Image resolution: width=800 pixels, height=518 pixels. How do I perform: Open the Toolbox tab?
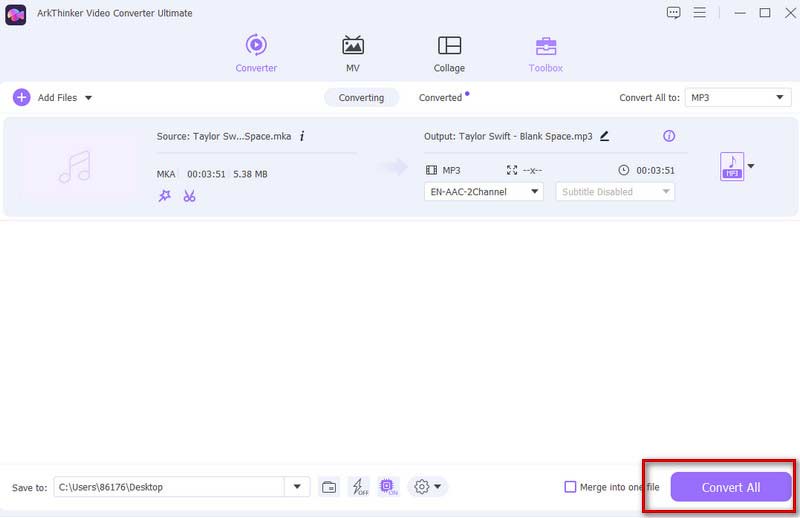545,54
